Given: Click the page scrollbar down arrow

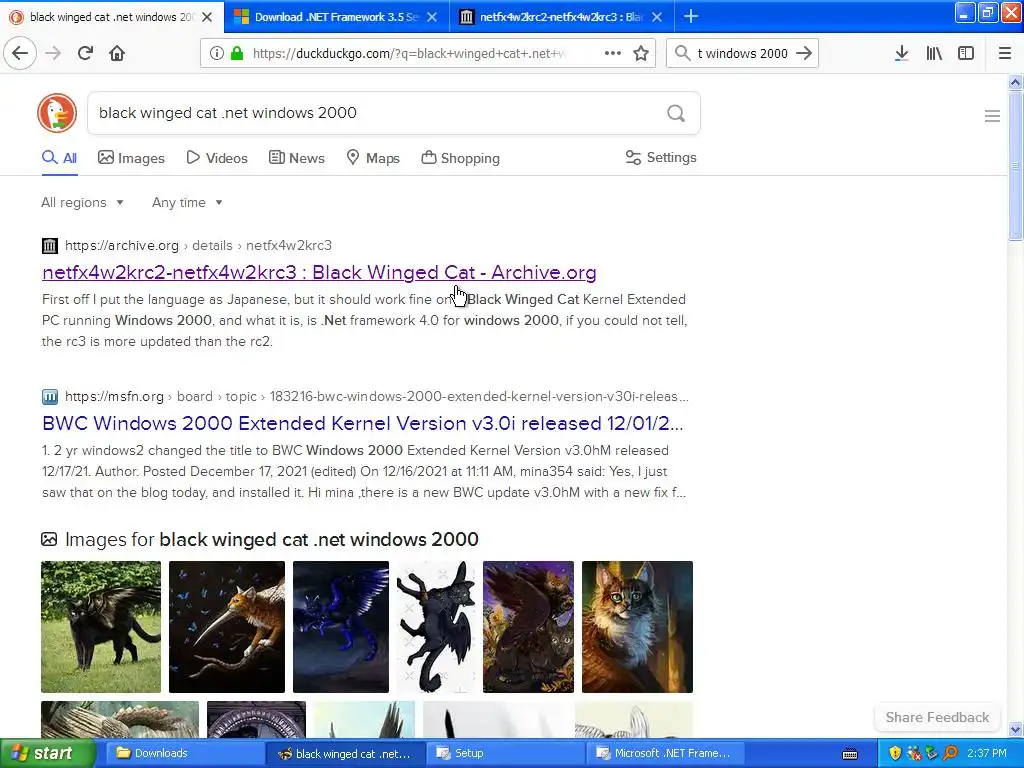Looking at the screenshot, I should tap(1016, 729).
